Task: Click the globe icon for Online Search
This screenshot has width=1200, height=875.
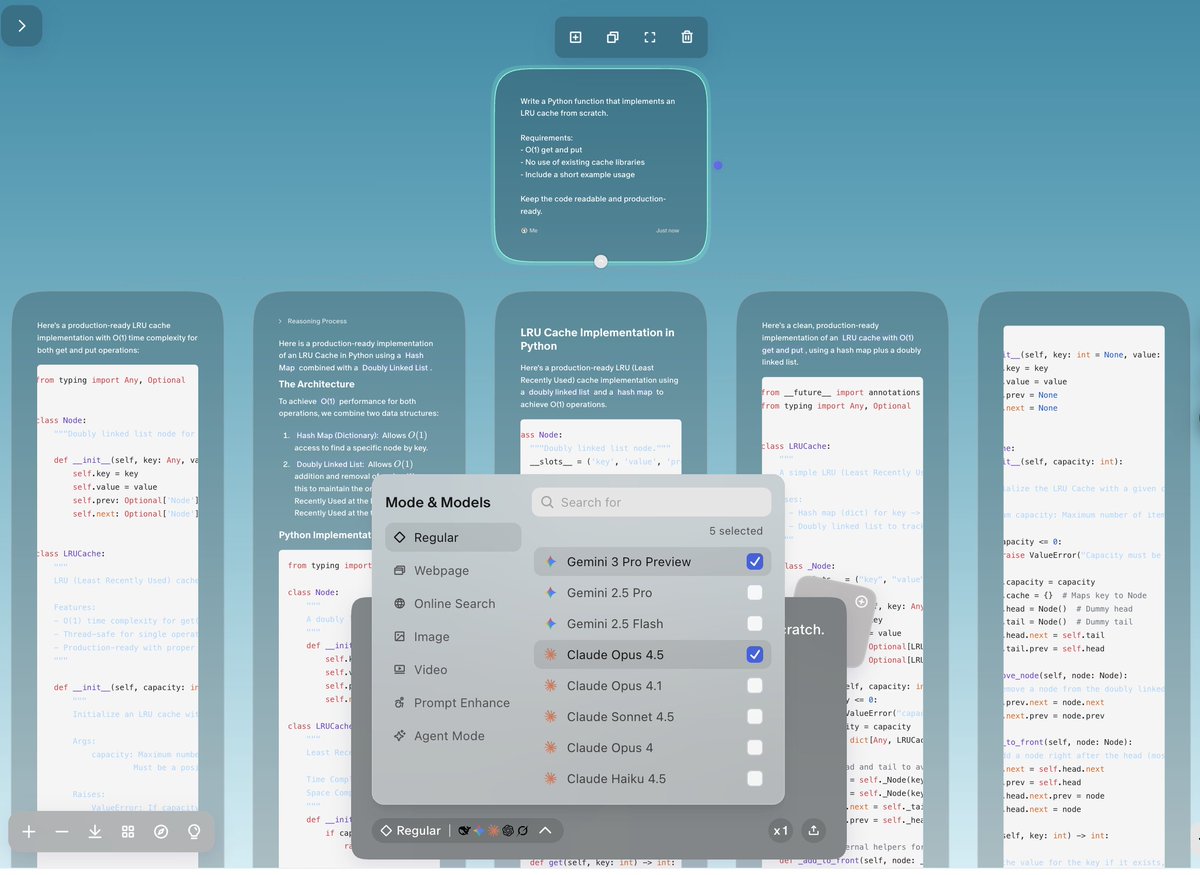Action: point(400,603)
